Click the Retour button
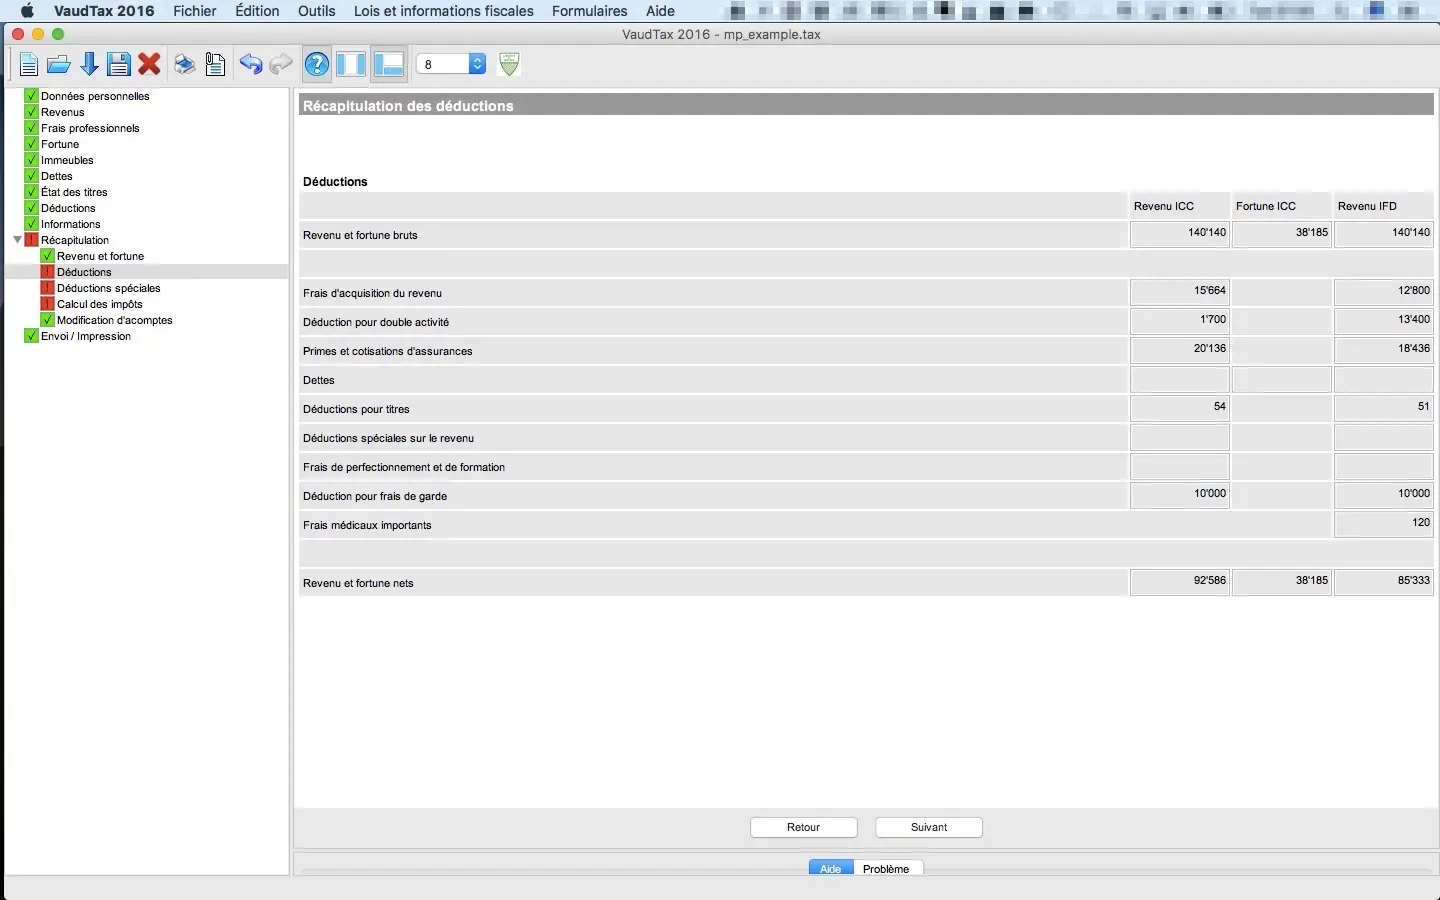The height and width of the screenshot is (900, 1440). [804, 827]
